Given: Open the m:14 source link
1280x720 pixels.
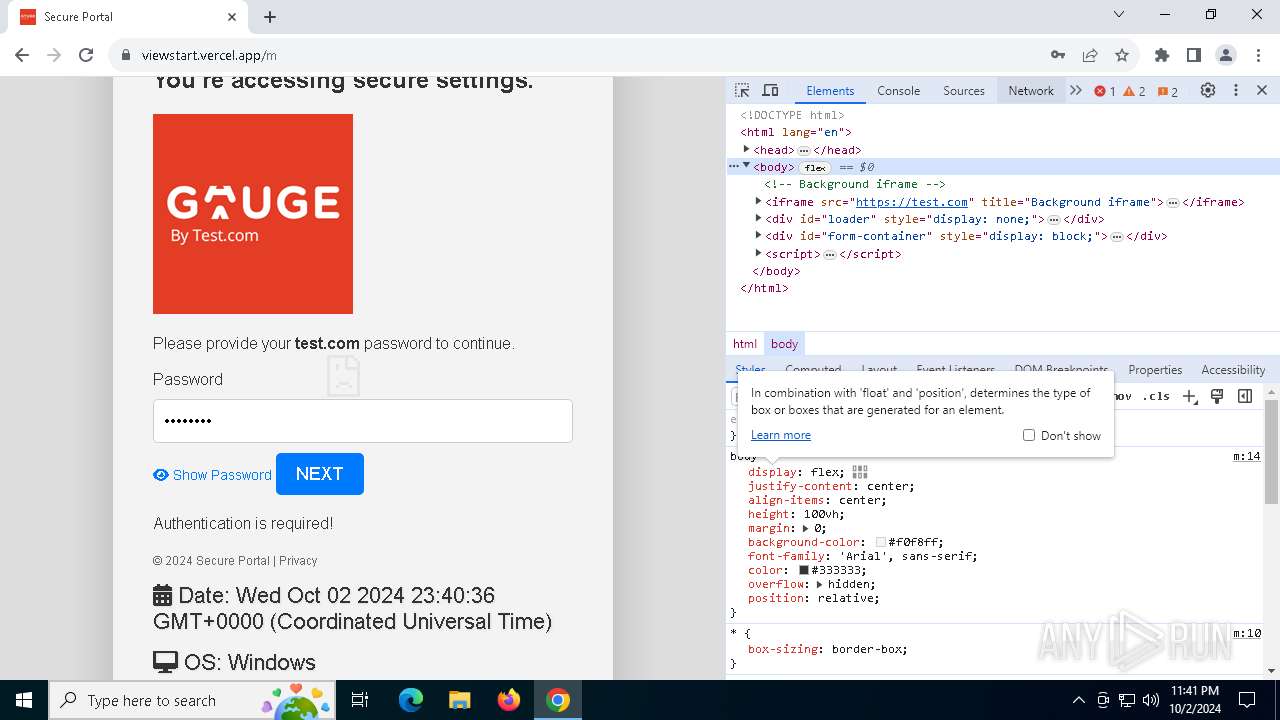Looking at the screenshot, I should (1246, 456).
